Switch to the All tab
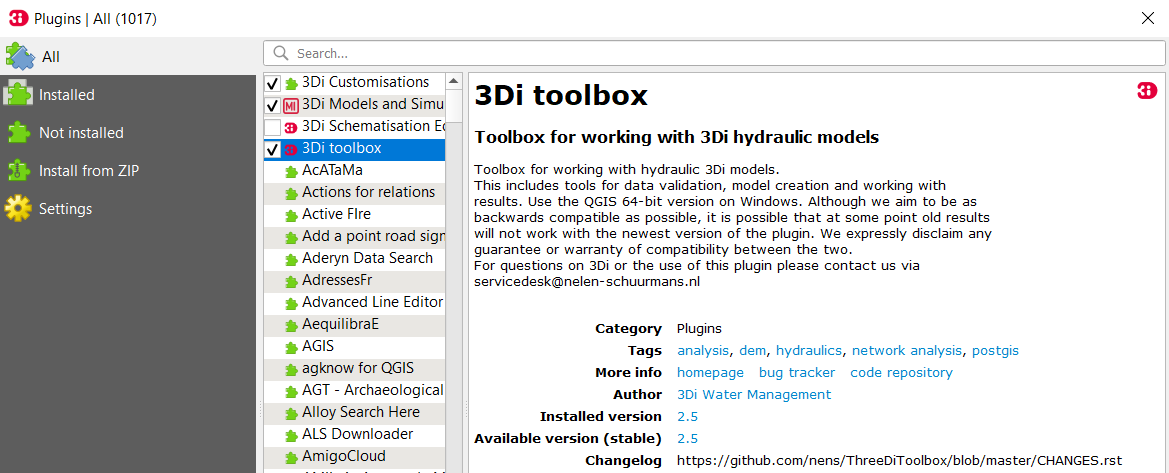1169x473 pixels. 128,56
